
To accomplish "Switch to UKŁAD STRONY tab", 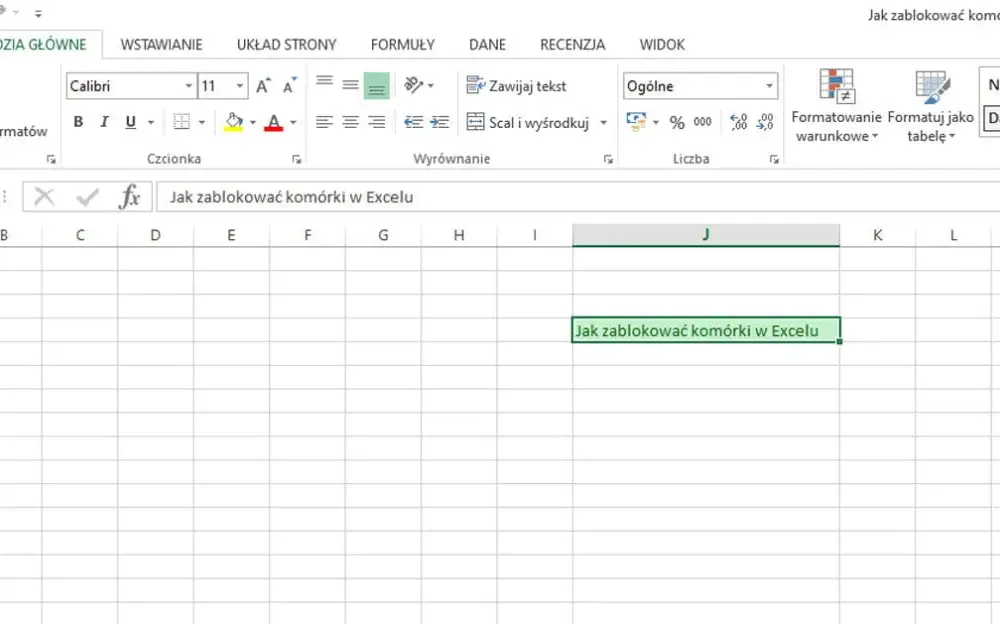I will 286,45.
